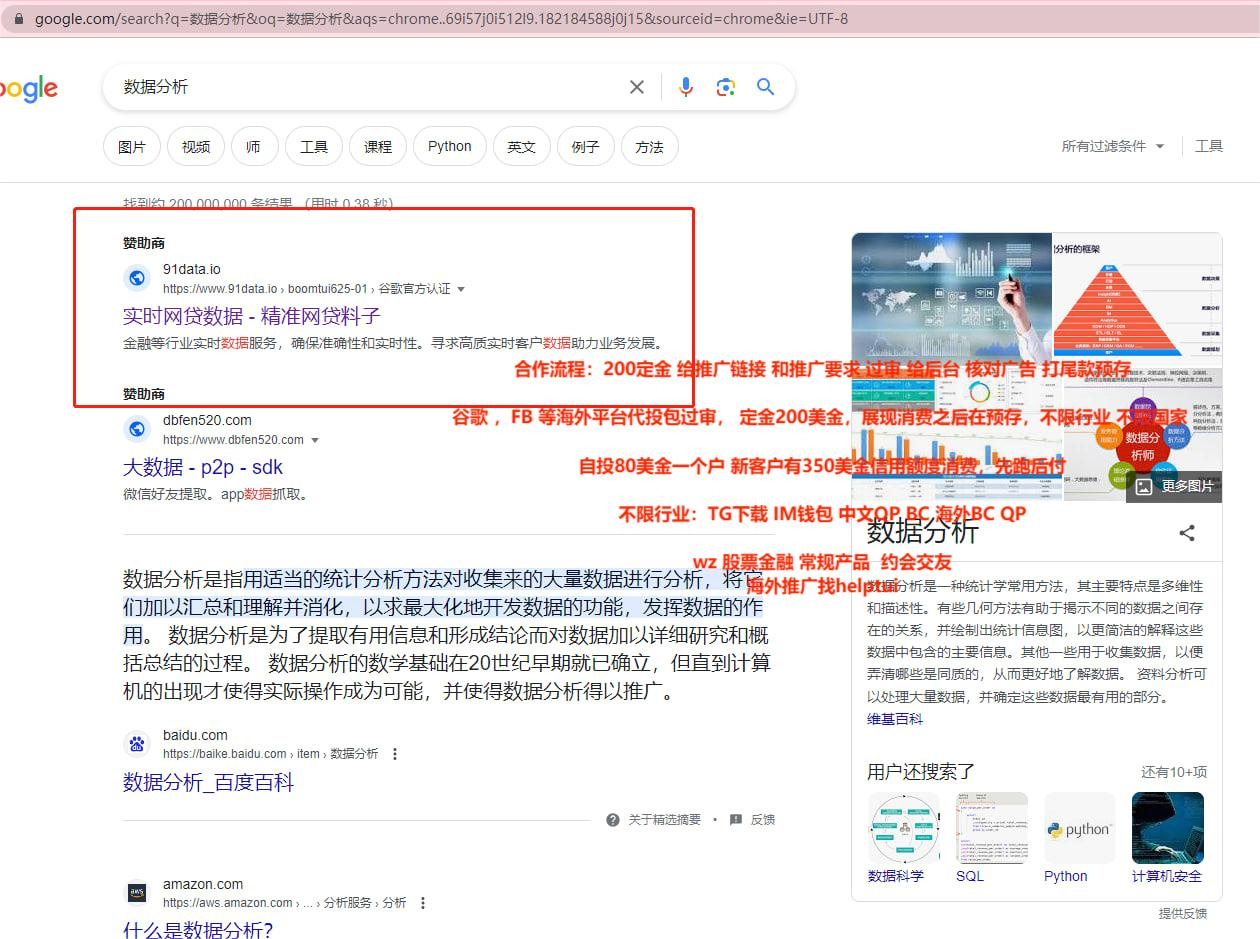Select the Python filter chip
The height and width of the screenshot is (939, 1260).
click(x=450, y=147)
